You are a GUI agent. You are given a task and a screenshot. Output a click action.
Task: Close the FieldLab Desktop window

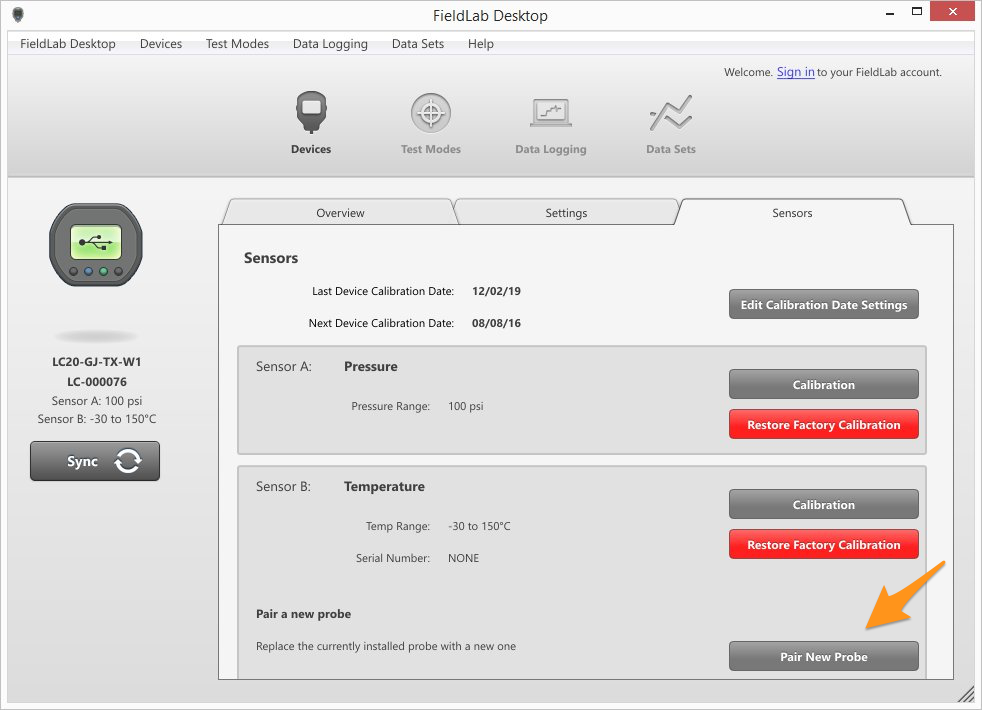[x=952, y=12]
